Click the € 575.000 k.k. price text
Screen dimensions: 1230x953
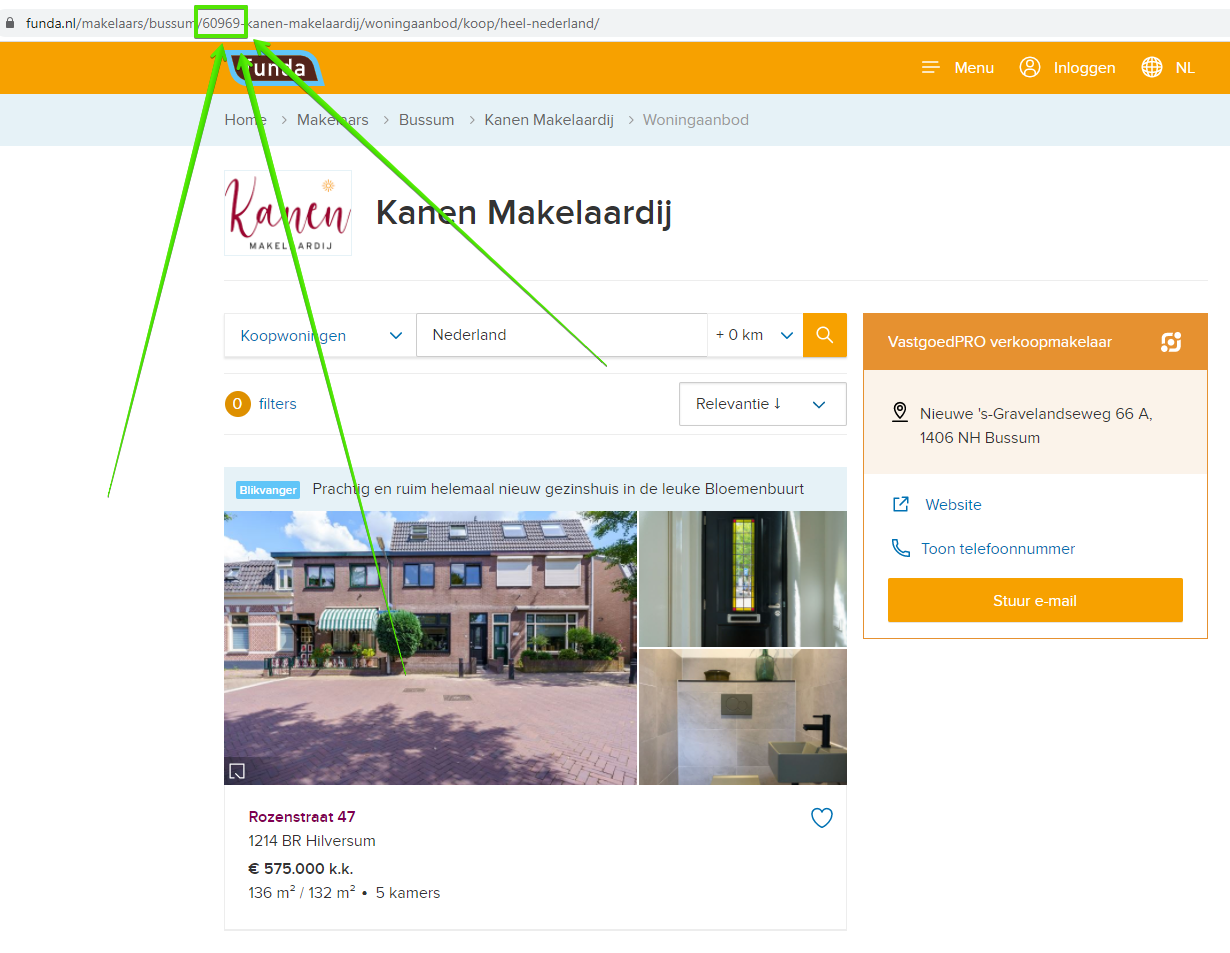(x=301, y=868)
